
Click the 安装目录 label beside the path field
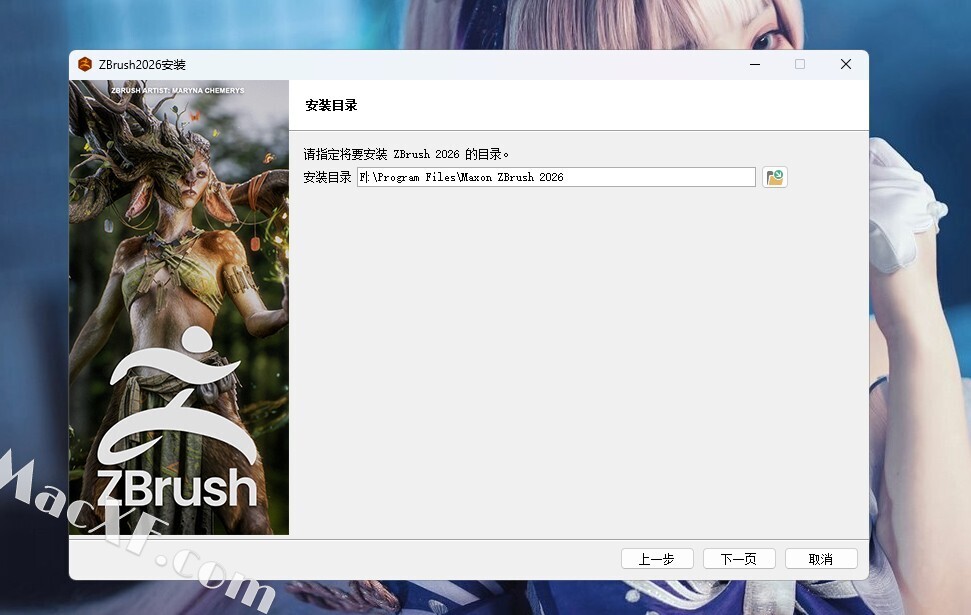[327, 178]
